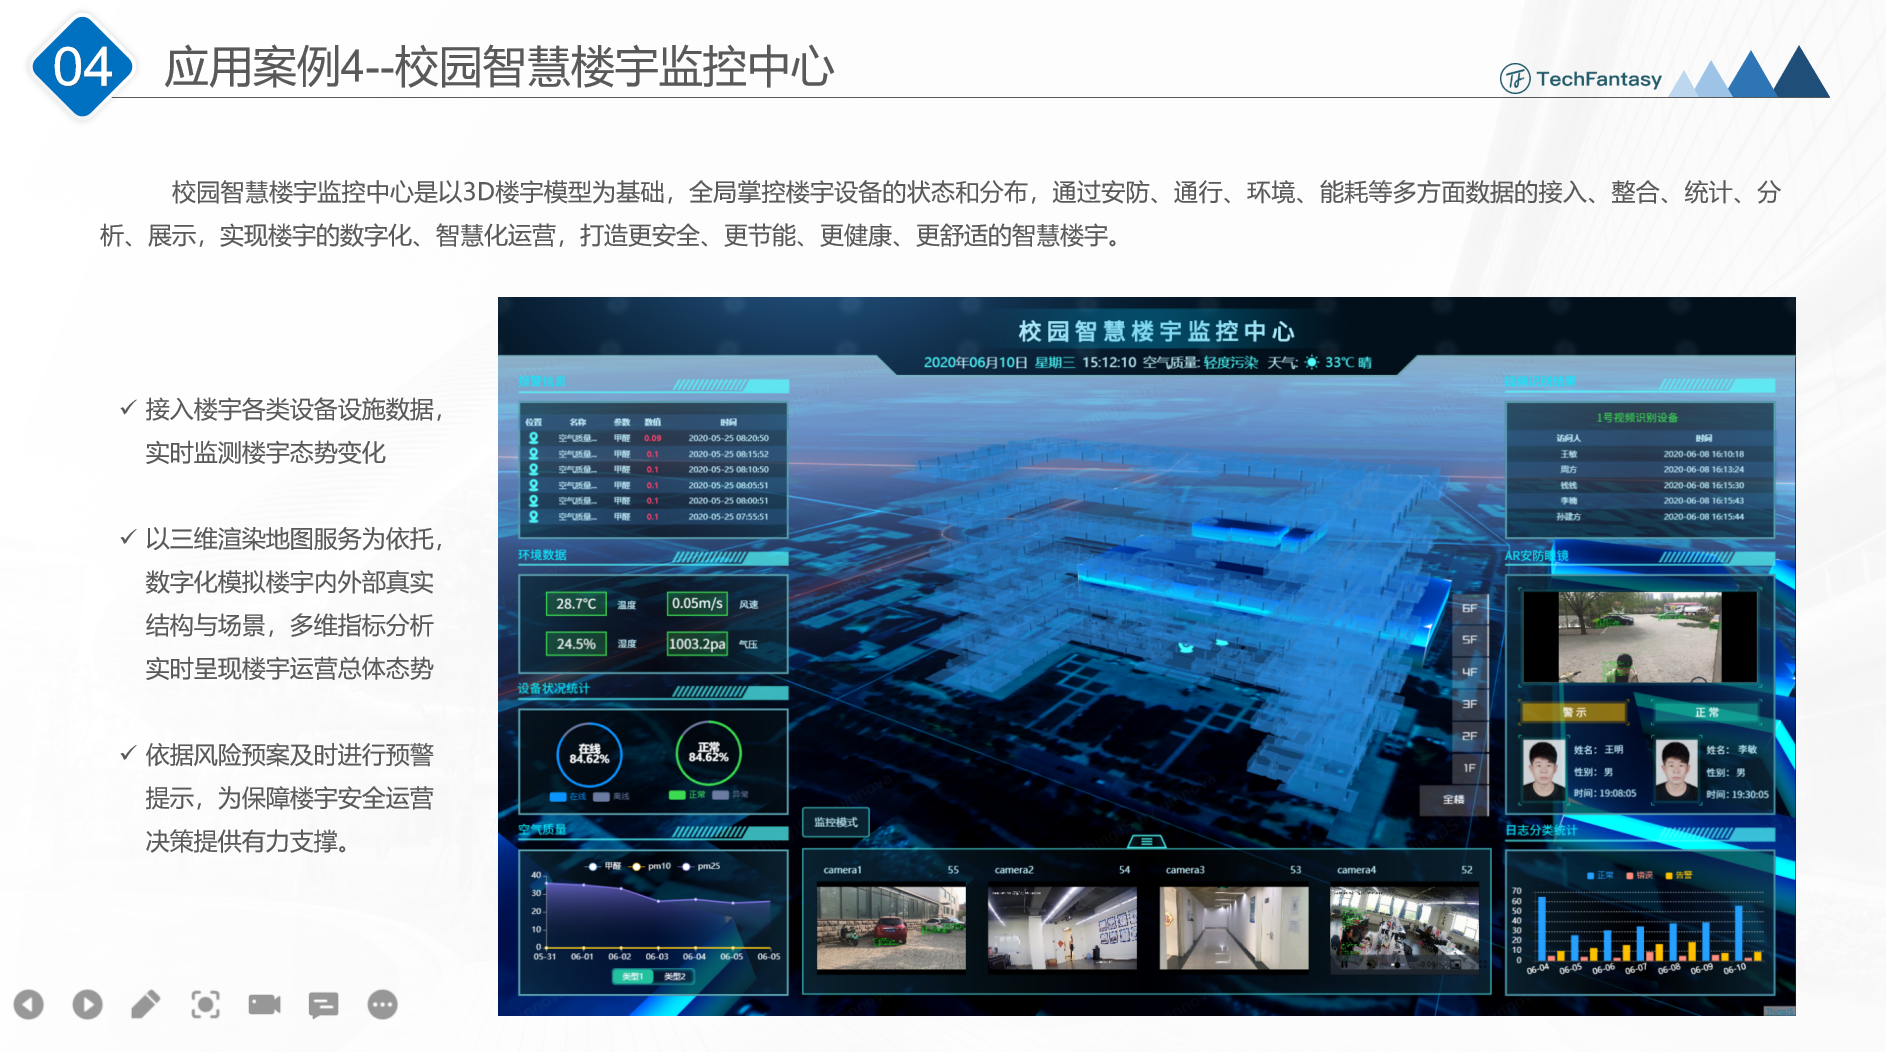Click the sun weather icon in dashboard header
The height and width of the screenshot is (1052, 1886).
1311,362
